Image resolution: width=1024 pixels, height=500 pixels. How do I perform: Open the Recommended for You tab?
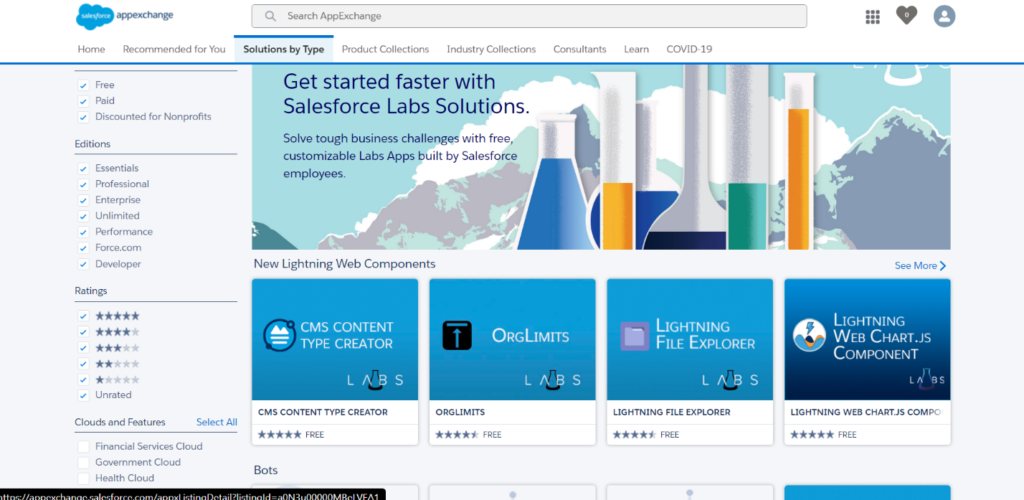pyautogui.click(x=174, y=49)
